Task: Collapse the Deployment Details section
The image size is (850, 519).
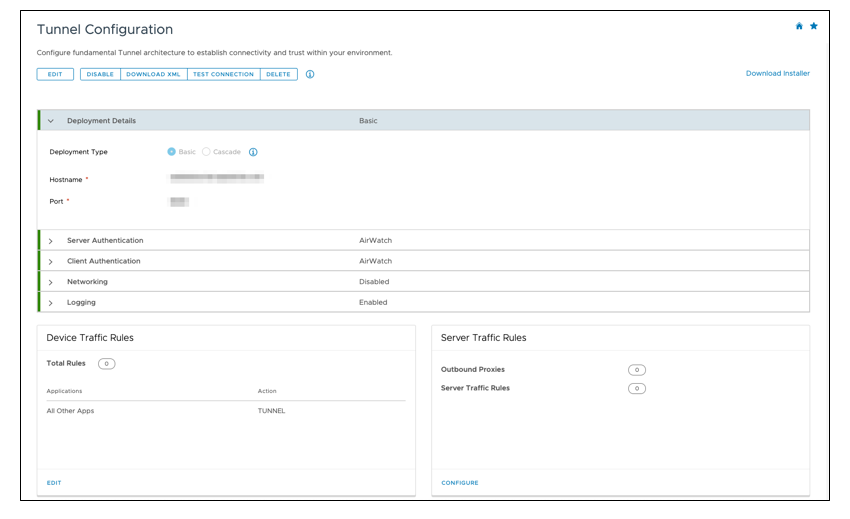Action: 51,121
